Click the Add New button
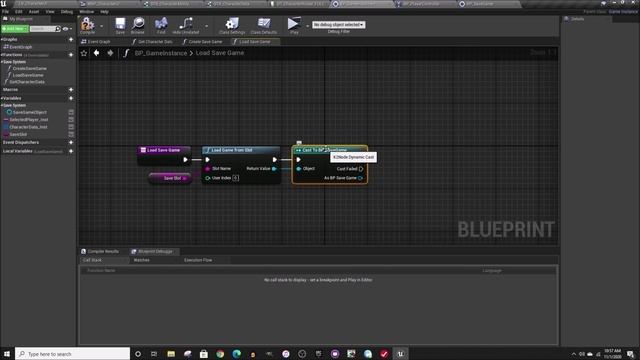640x360 pixels. [15, 29]
